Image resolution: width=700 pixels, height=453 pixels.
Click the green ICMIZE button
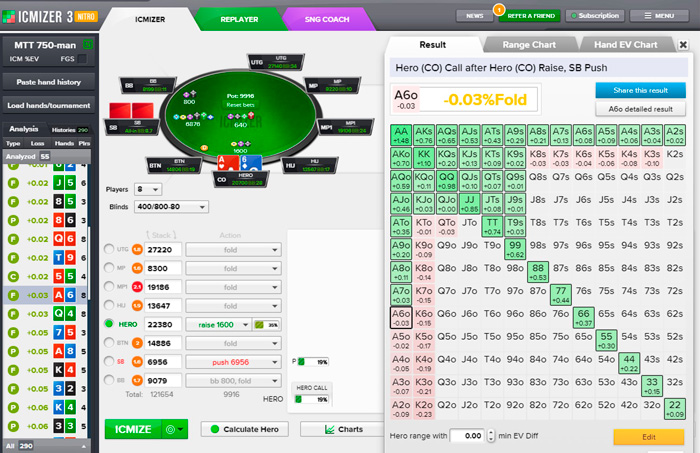[133, 429]
